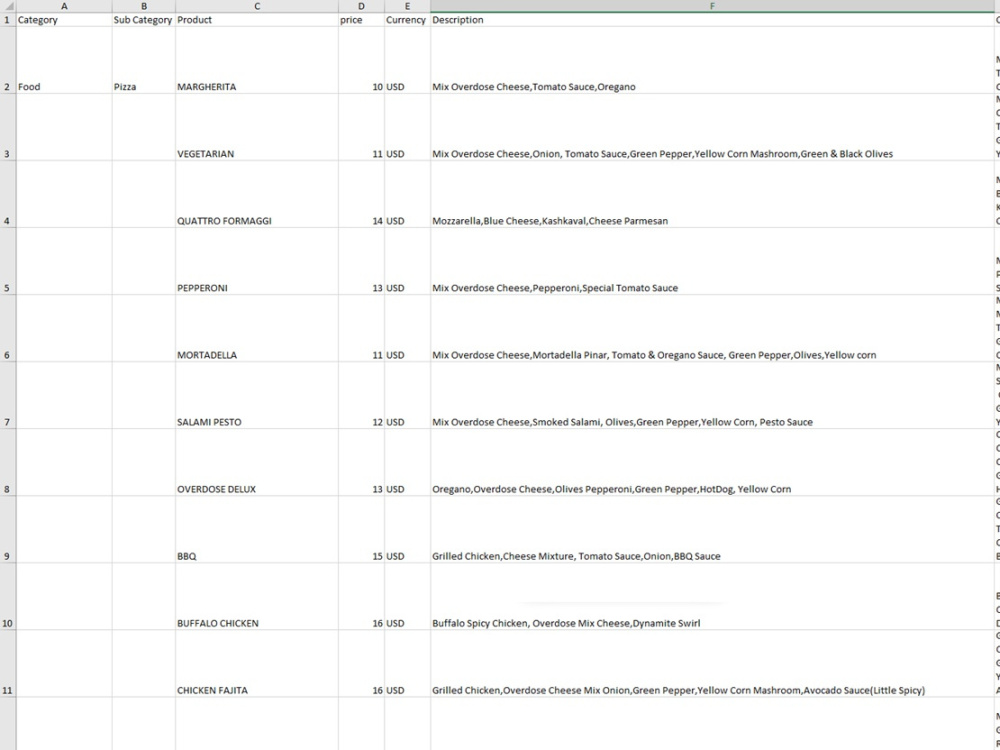
Task: Select column C header
Action: 257,6
